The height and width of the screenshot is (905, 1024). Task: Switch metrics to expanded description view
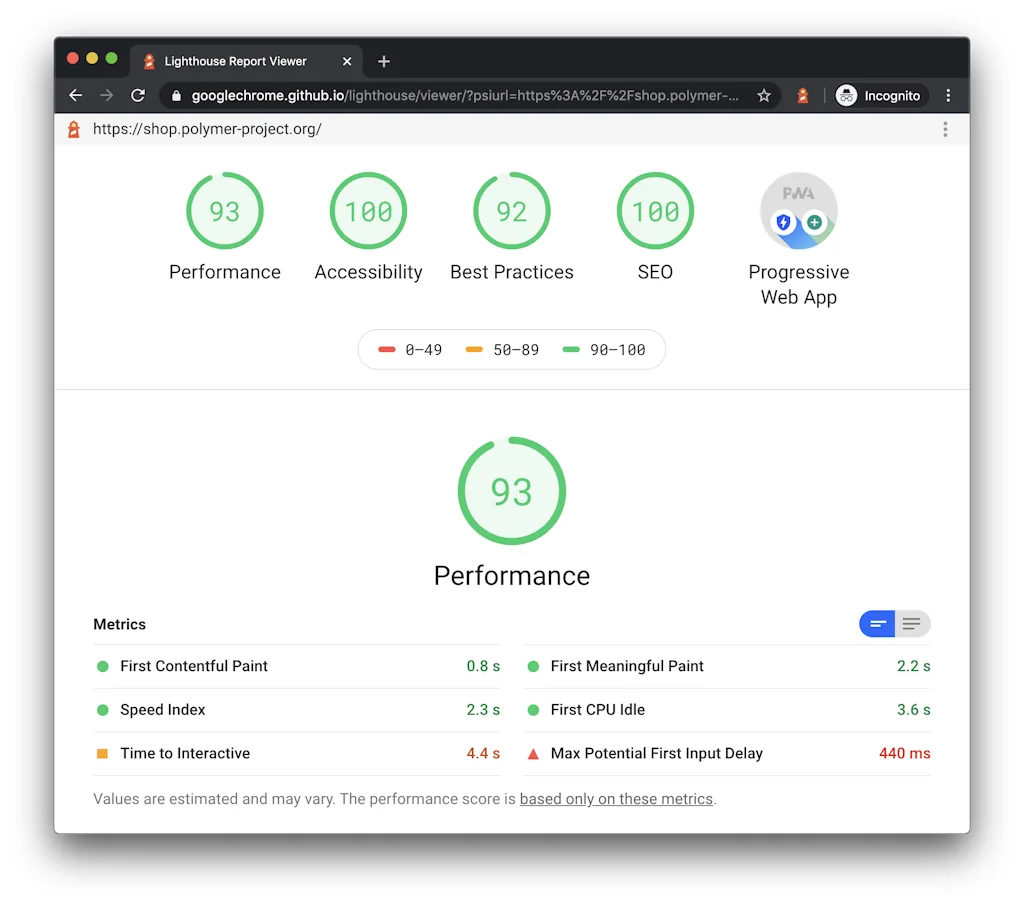click(x=912, y=624)
